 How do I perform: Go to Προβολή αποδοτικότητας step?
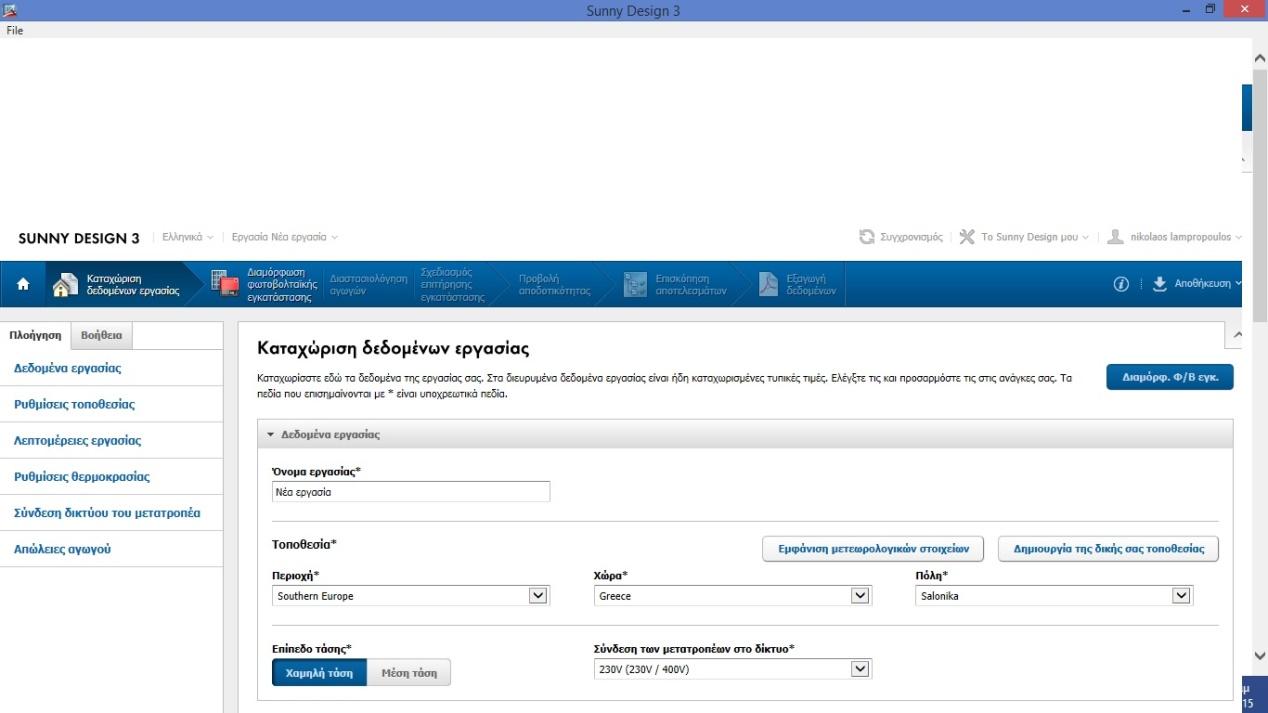[x=554, y=285]
